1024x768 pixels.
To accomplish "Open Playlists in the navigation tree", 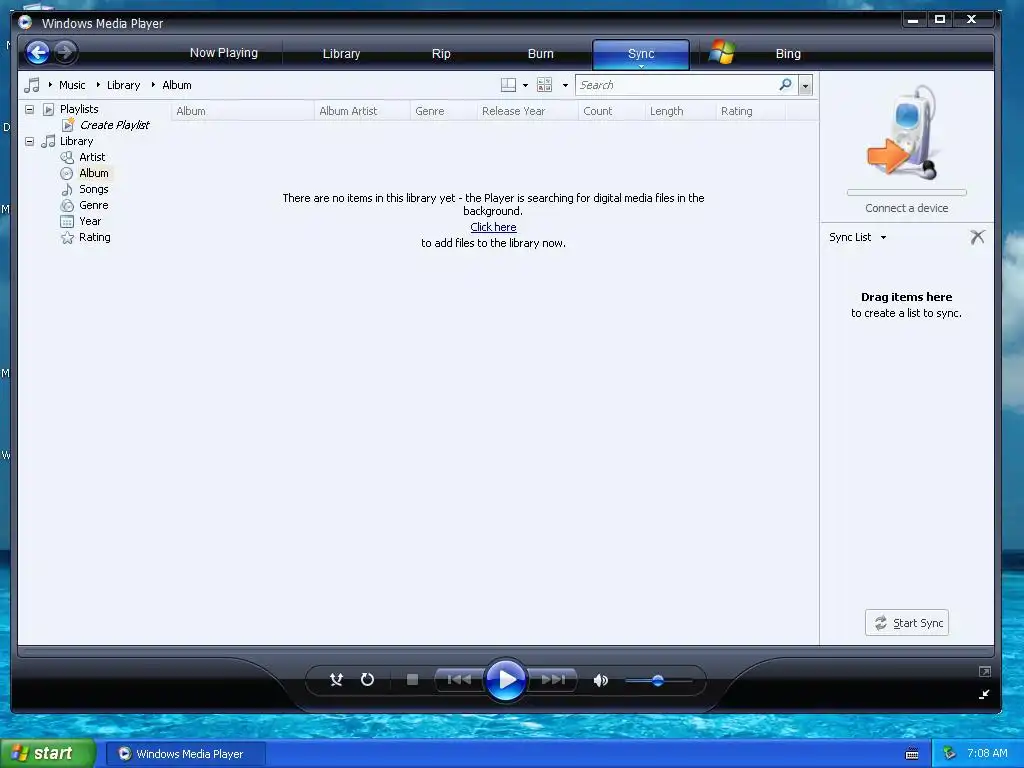I will click(79, 109).
